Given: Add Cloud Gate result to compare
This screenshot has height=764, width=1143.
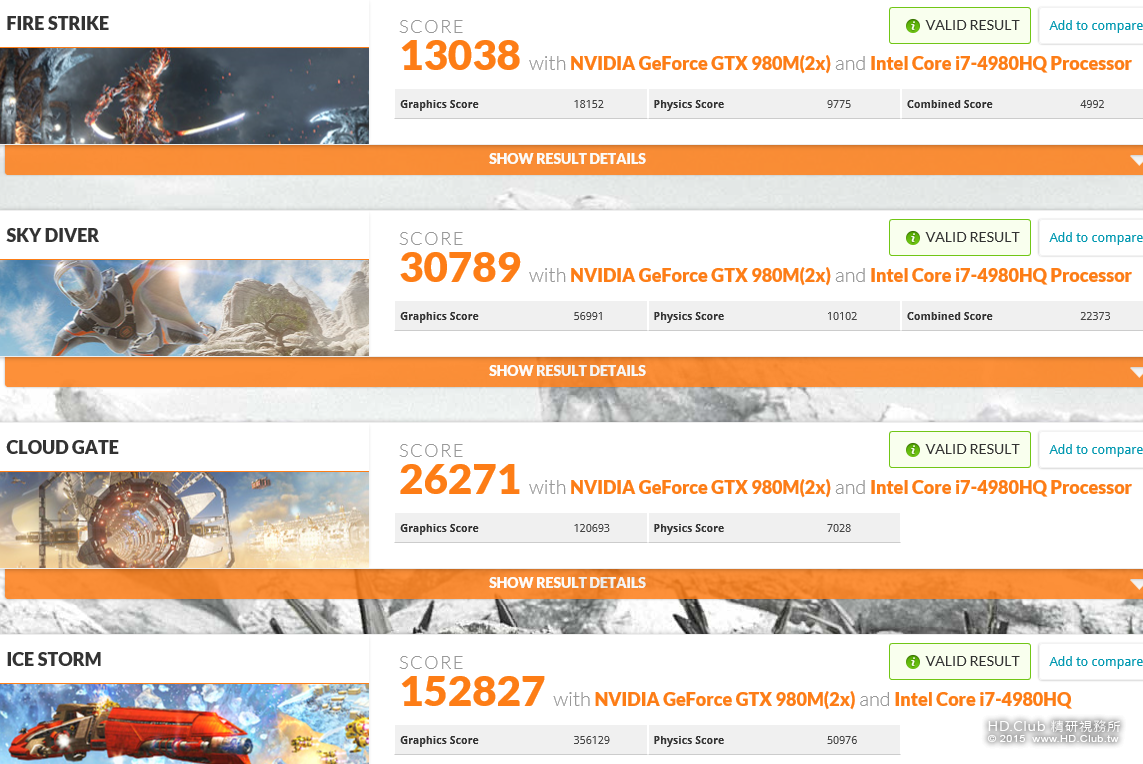Looking at the screenshot, I should tap(1095, 450).
